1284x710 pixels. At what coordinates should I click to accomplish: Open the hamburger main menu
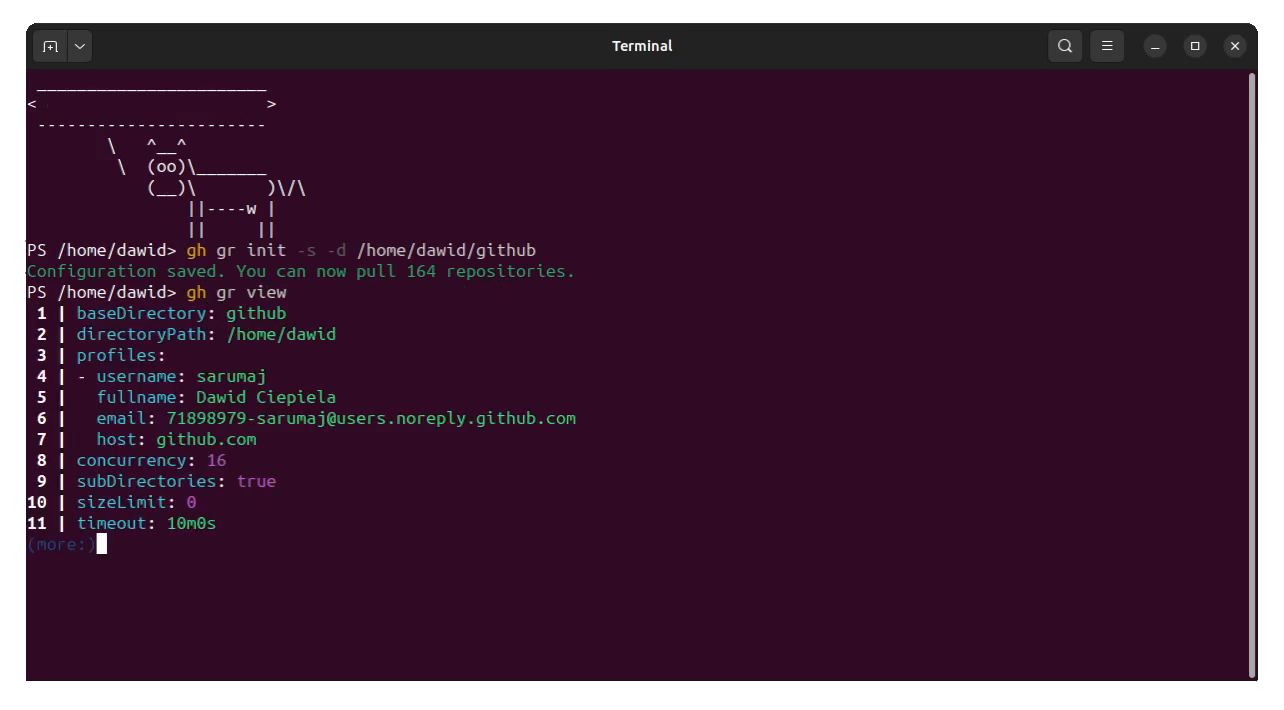[1107, 46]
